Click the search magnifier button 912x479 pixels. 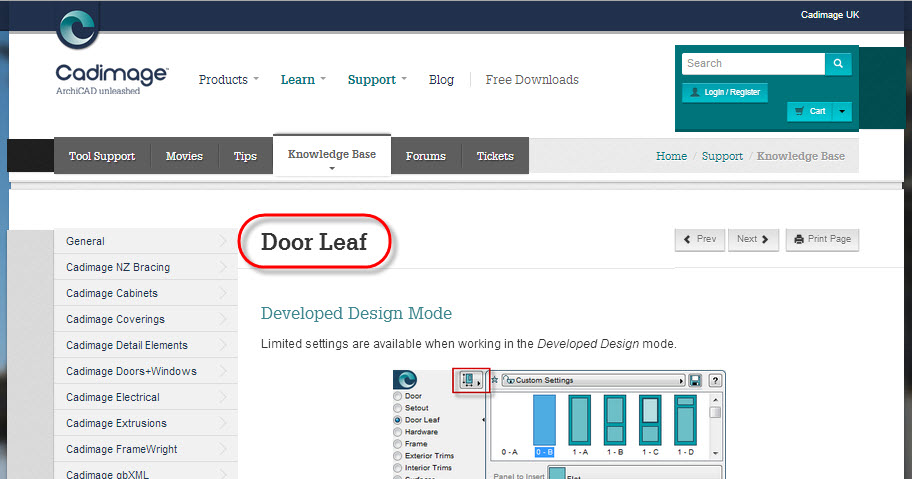(838, 63)
